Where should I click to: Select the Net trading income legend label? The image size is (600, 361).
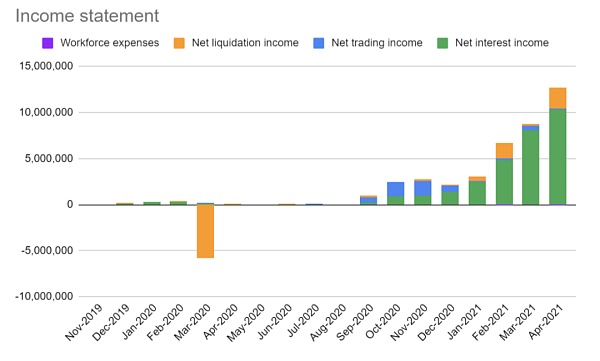coord(377,42)
